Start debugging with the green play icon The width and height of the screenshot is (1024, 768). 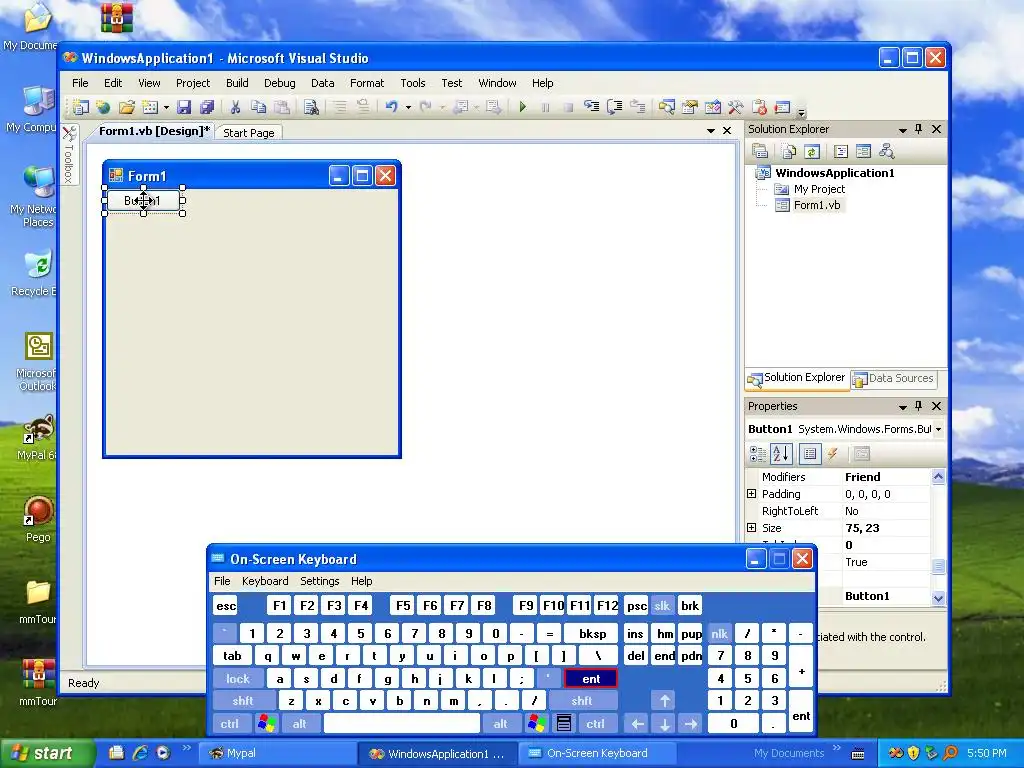522,106
